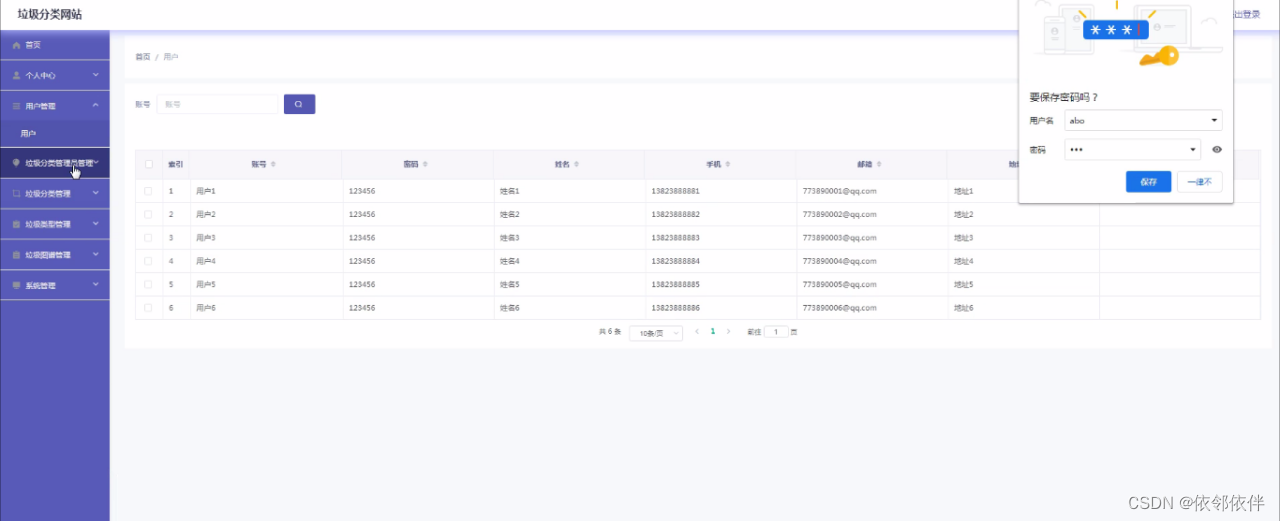Open the 用户 submenu item
Viewport: 1280px width, 521px height.
[x=28, y=133]
